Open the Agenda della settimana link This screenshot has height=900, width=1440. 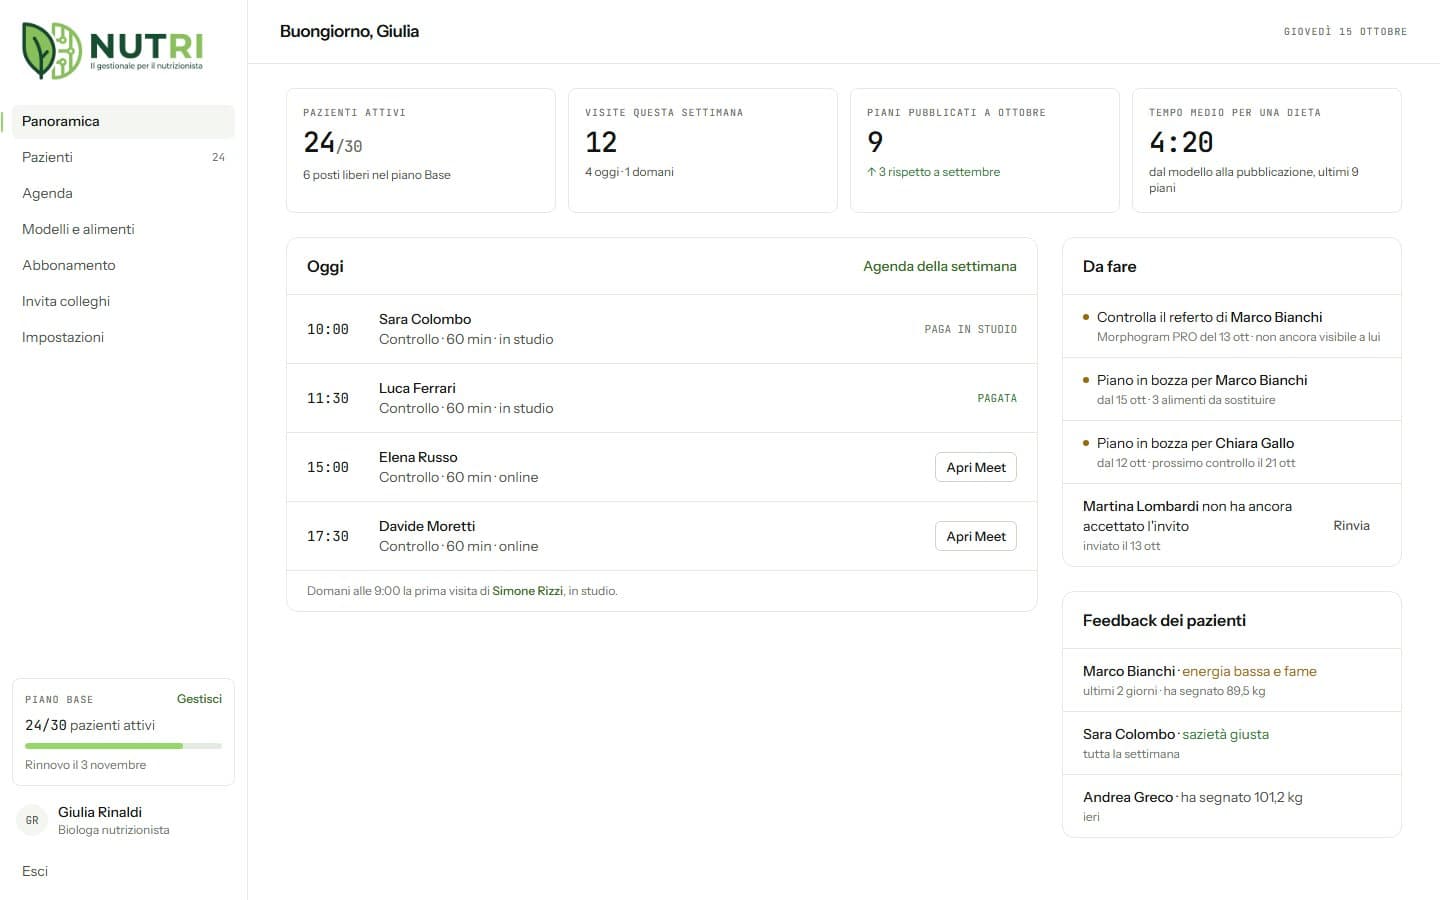[x=940, y=266]
